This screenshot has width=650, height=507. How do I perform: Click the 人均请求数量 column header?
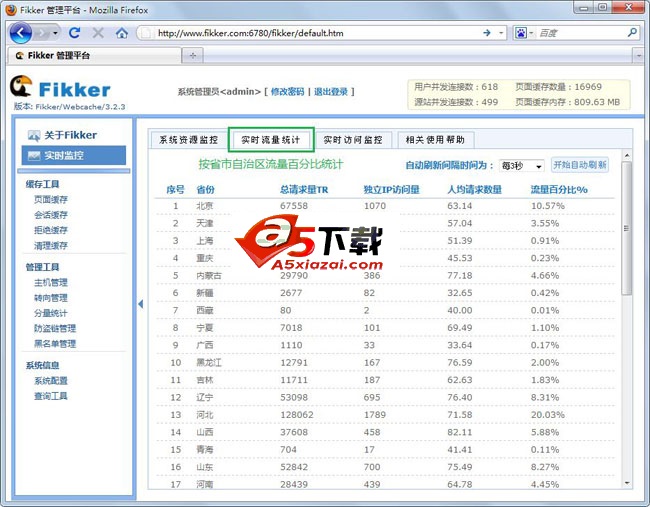474,190
